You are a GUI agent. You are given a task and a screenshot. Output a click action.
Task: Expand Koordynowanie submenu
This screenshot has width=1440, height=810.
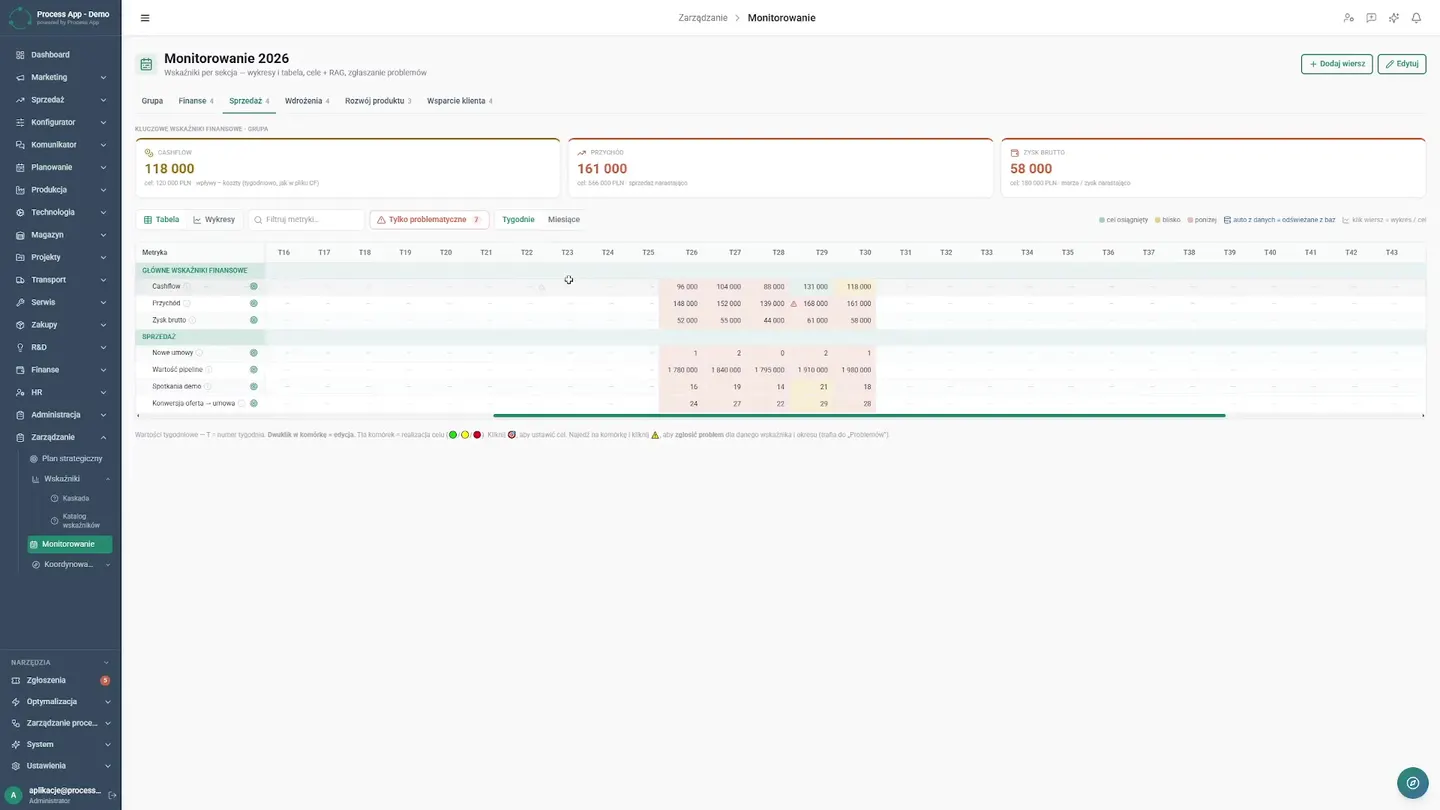tap(70, 564)
